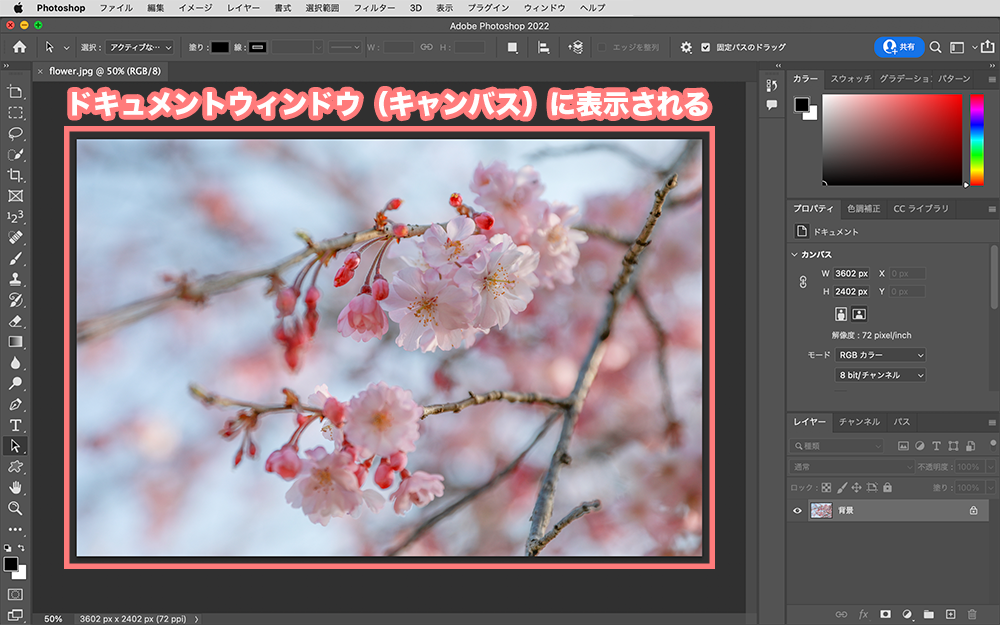1000x625 pixels.
Task: Toggle pixel layer filter in Layers panel
Action: tap(903, 446)
